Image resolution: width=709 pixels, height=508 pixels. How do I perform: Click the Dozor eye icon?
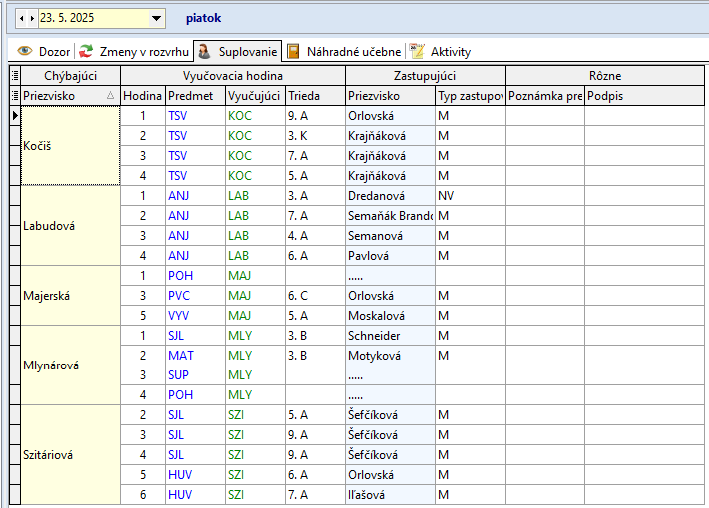(x=25, y=51)
